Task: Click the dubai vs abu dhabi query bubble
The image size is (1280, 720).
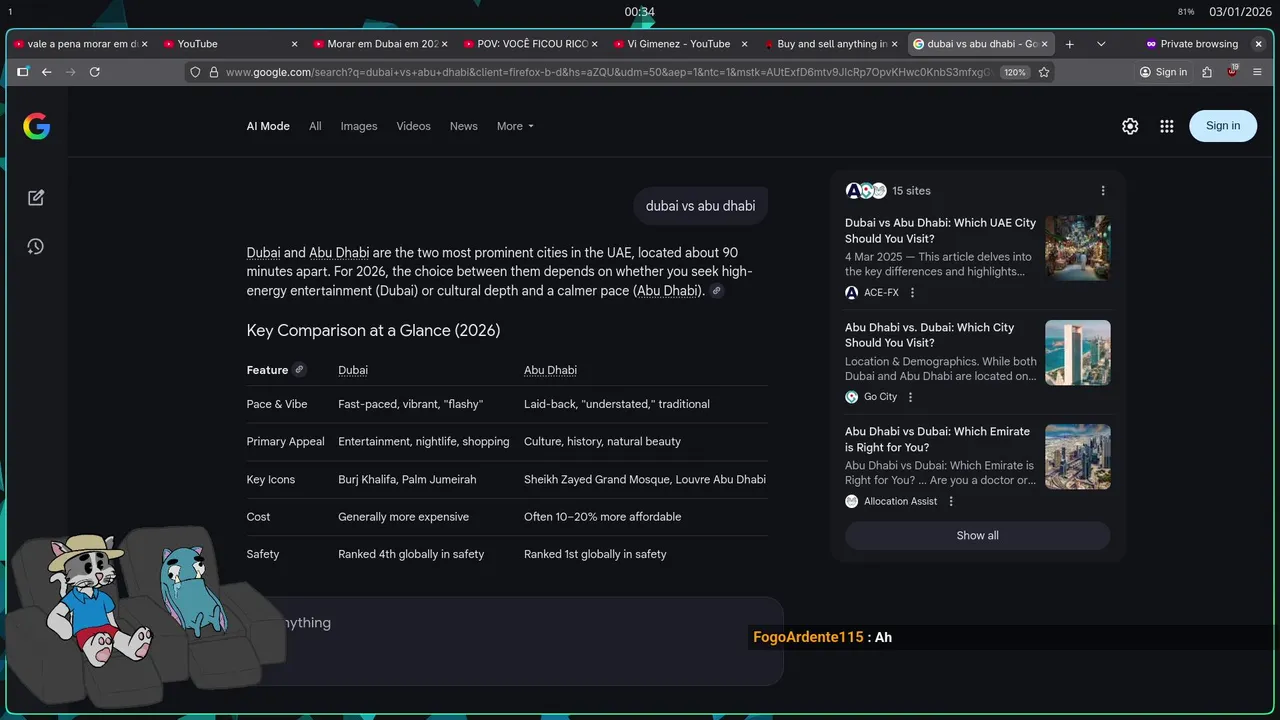Action: [x=700, y=206]
